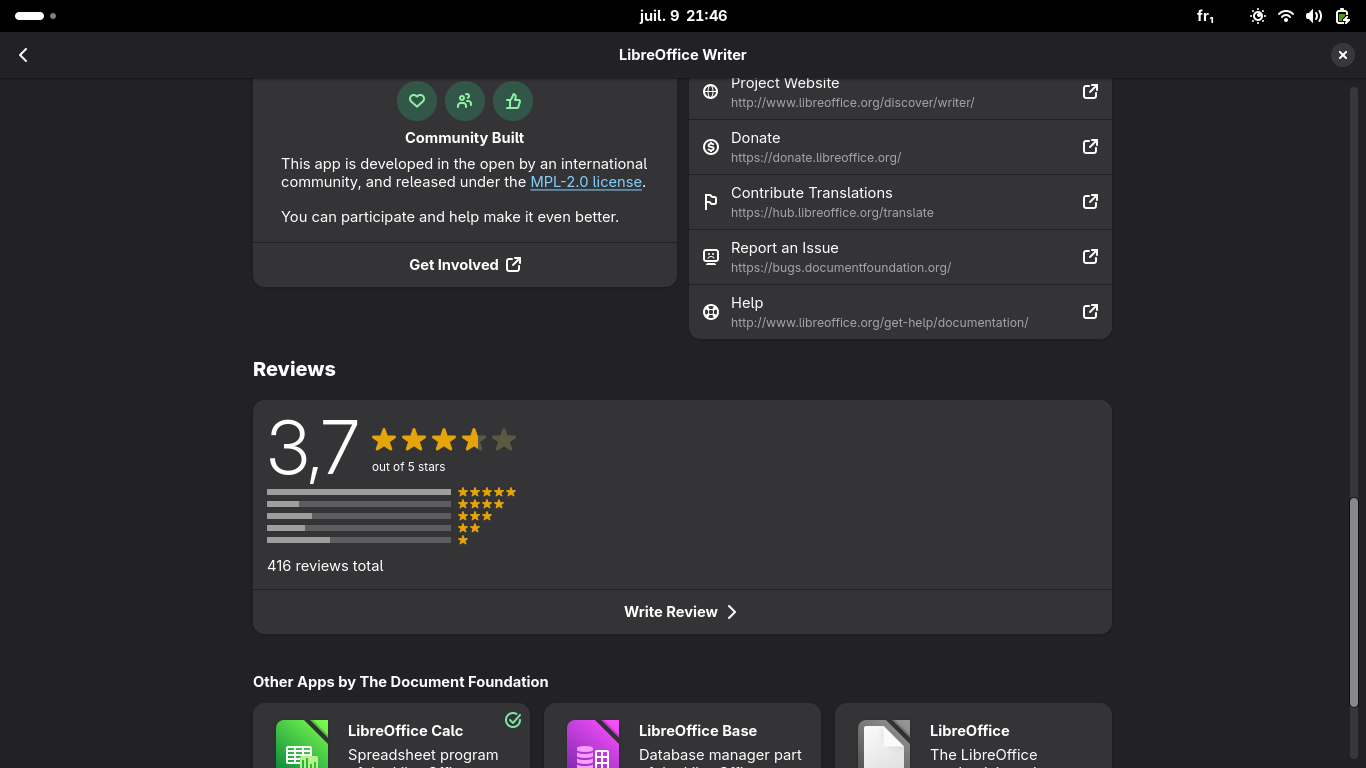Click the installed checkmark on LibreOffice Calc
This screenshot has width=1366, height=768.
513,720
